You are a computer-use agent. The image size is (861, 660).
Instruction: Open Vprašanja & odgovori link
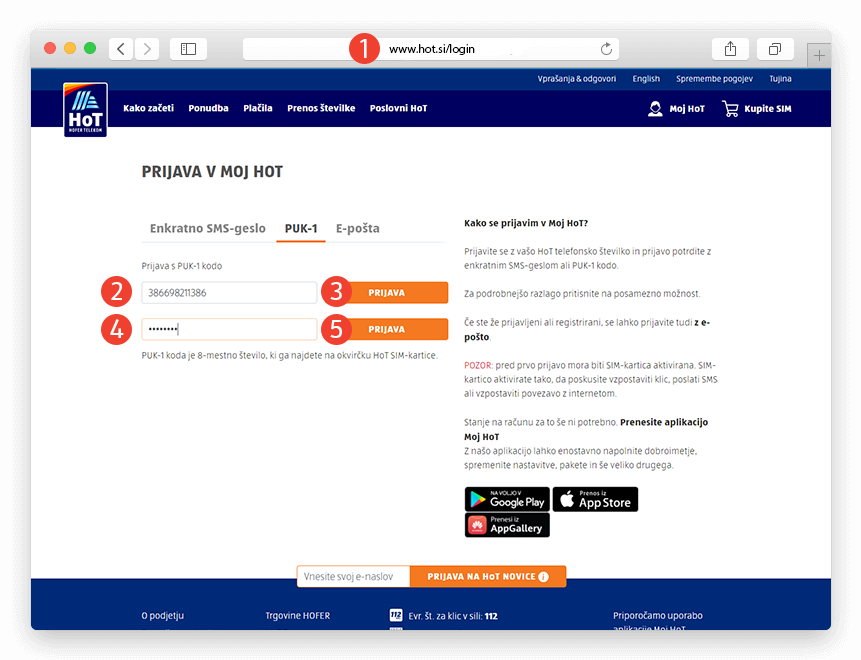click(577, 79)
